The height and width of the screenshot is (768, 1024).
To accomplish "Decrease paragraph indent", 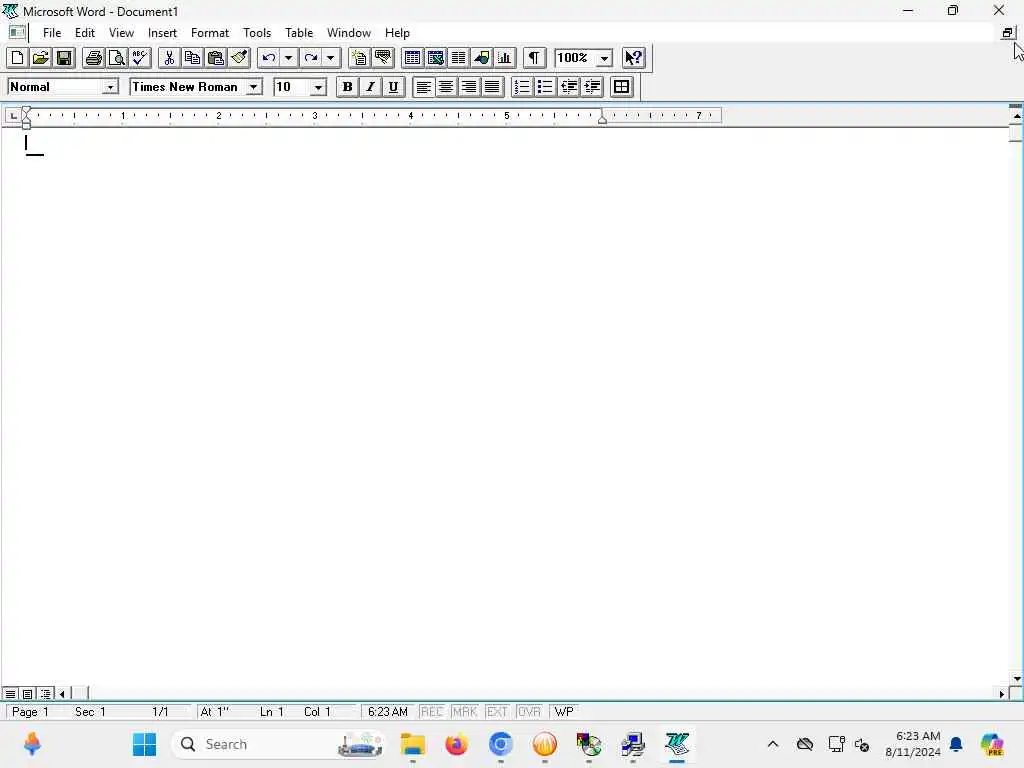I will coord(569,87).
